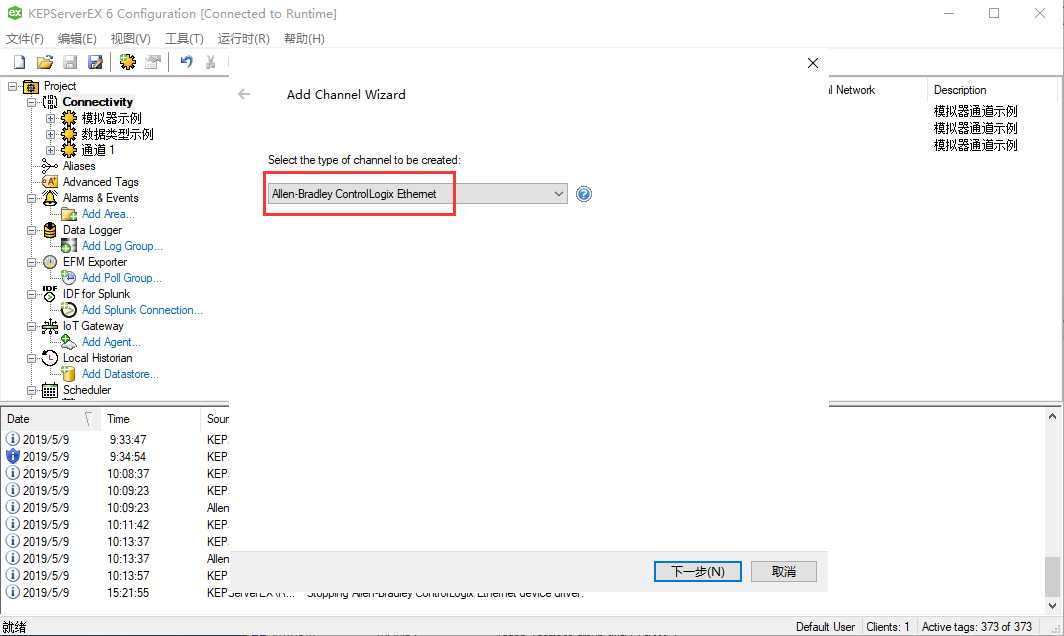Select the Scheduler tree item
This screenshot has width=1064, height=636.
click(x=87, y=390)
